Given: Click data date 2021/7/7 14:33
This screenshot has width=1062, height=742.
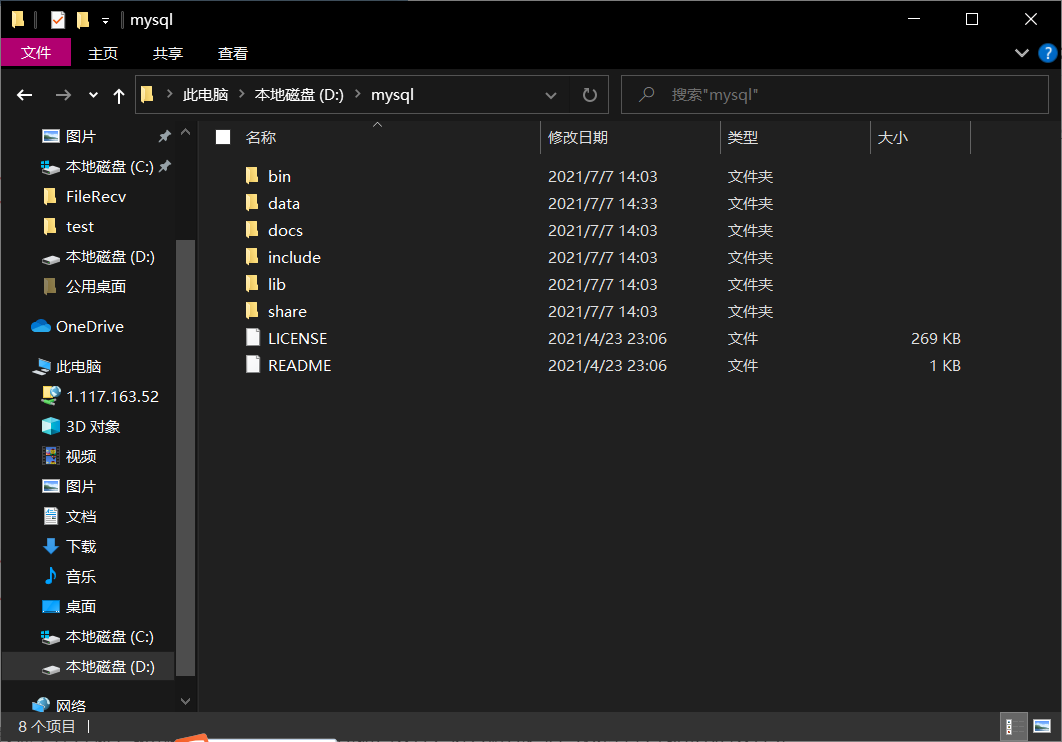Looking at the screenshot, I should 603,203.
